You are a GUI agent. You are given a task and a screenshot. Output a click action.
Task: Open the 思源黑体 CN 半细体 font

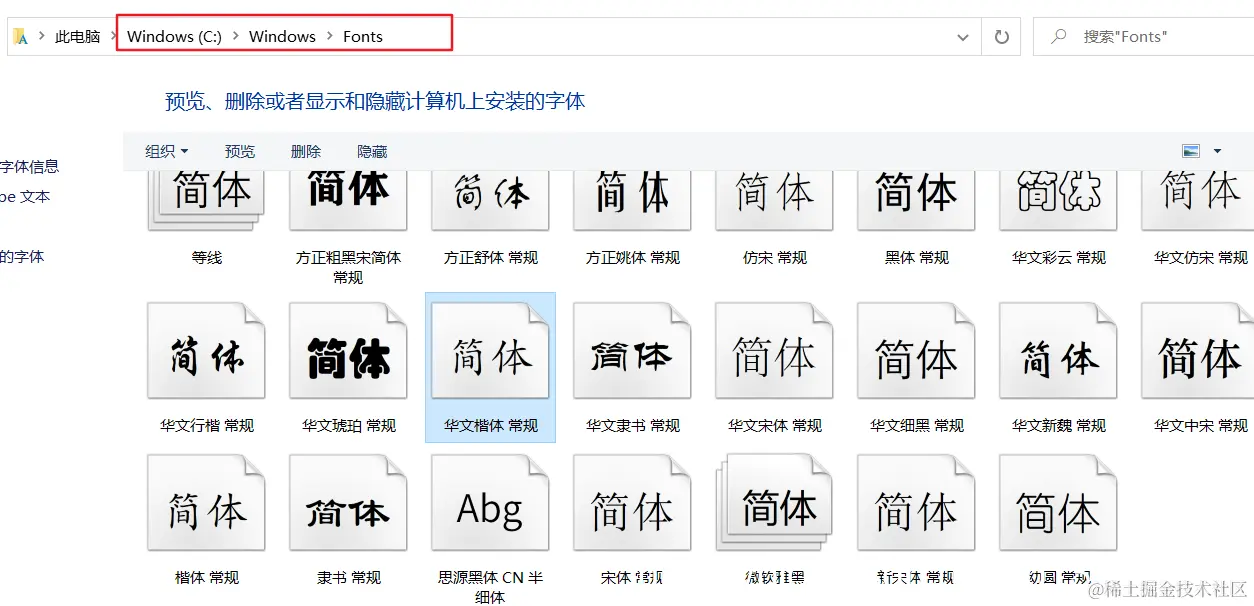490,502
